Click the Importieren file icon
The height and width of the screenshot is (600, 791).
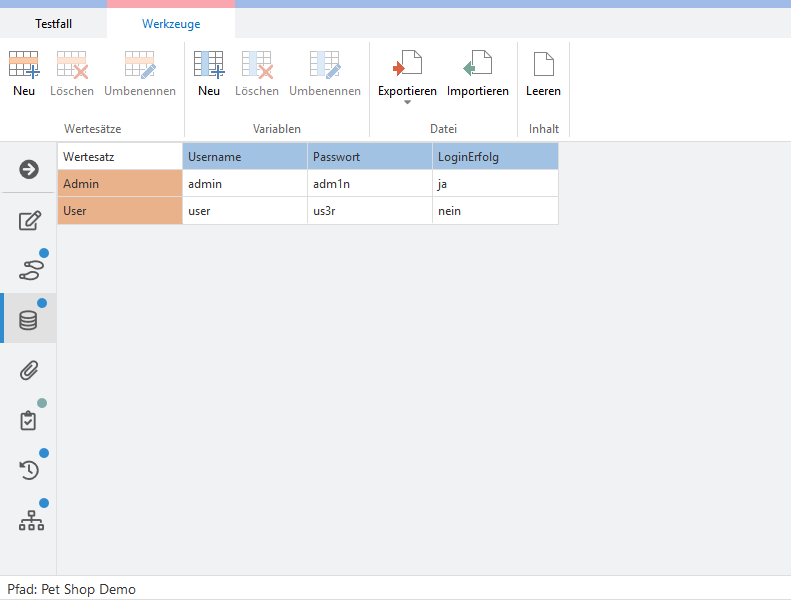click(477, 65)
